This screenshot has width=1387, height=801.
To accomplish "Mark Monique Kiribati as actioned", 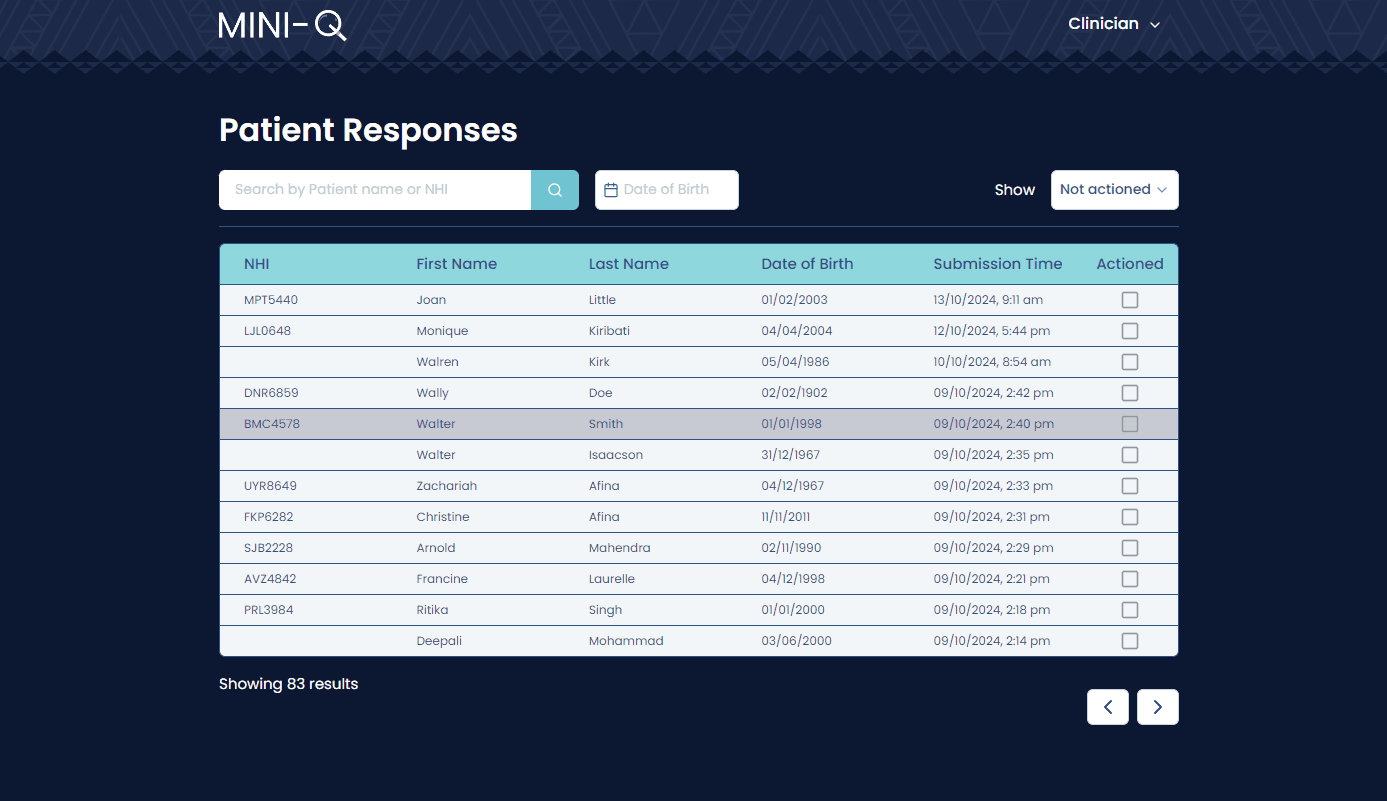I will (x=1129, y=331).
